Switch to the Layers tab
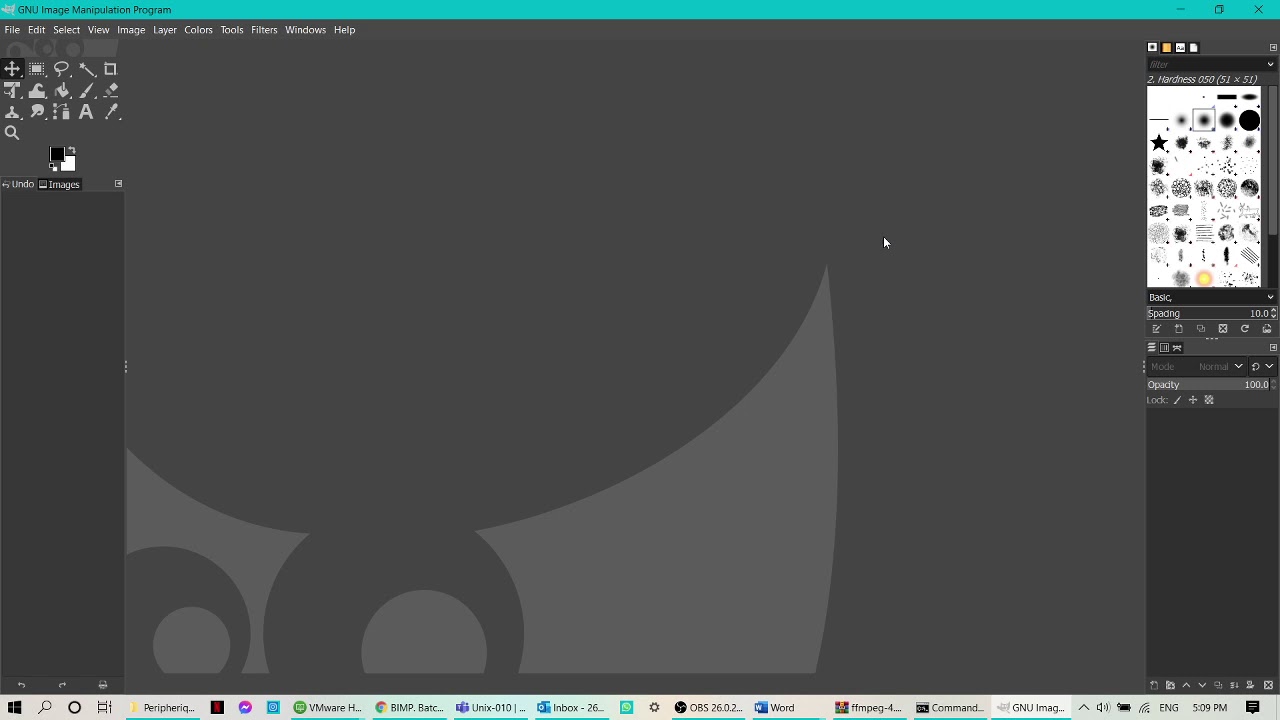The height and width of the screenshot is (720, 1280). pyautogui.click(x=1152, y=348)
